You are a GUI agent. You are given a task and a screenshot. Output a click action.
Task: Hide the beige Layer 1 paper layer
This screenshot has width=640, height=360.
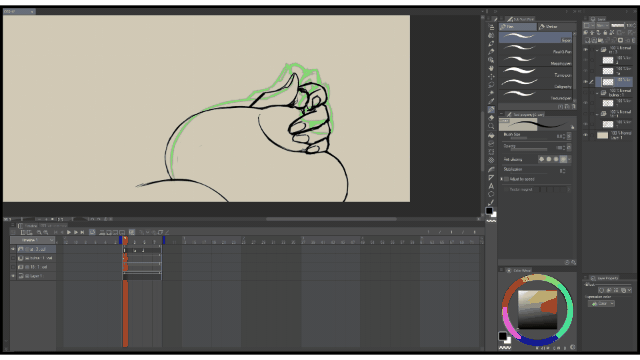(x=585, y=135)
